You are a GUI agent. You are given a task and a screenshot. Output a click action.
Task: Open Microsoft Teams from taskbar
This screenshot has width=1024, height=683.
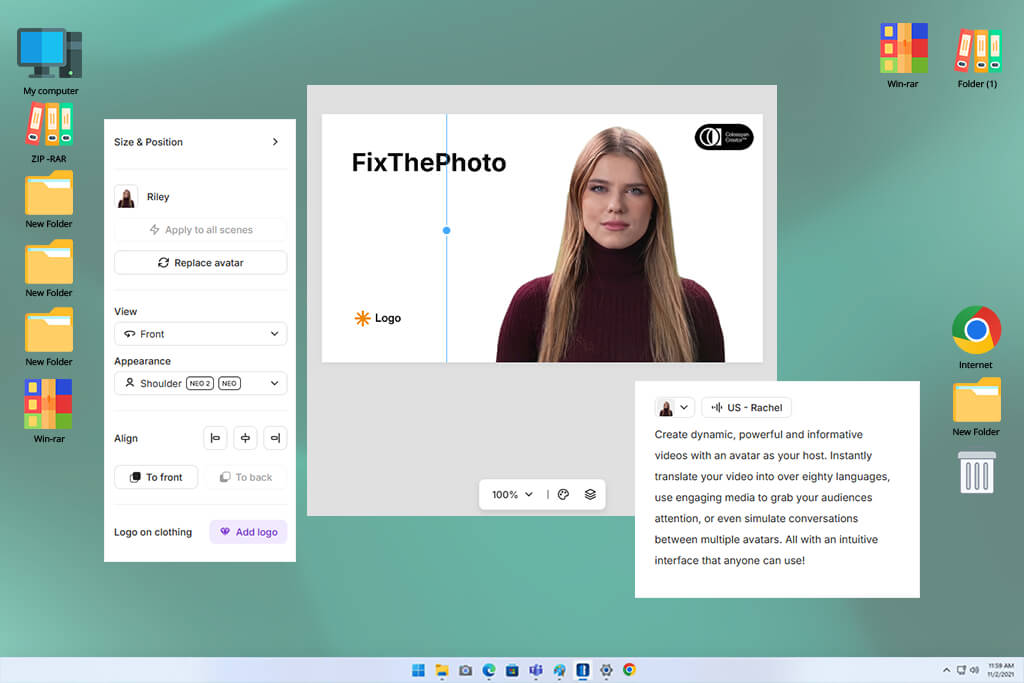pyautogui.click(x=536, y=670)
